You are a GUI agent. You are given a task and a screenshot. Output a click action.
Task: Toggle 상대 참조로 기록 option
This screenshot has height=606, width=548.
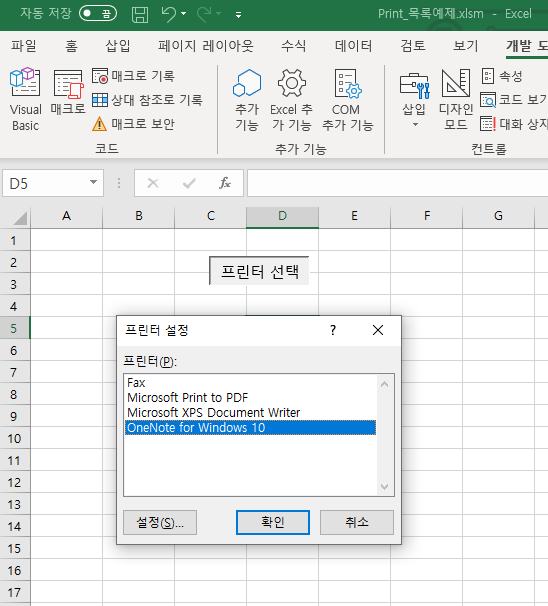(147, 100)
